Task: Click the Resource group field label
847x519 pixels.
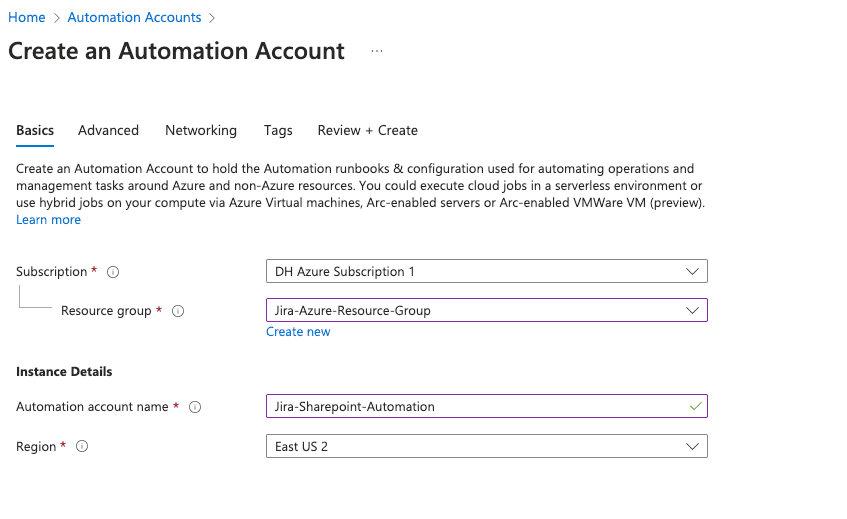Action: tap(106, 311)
